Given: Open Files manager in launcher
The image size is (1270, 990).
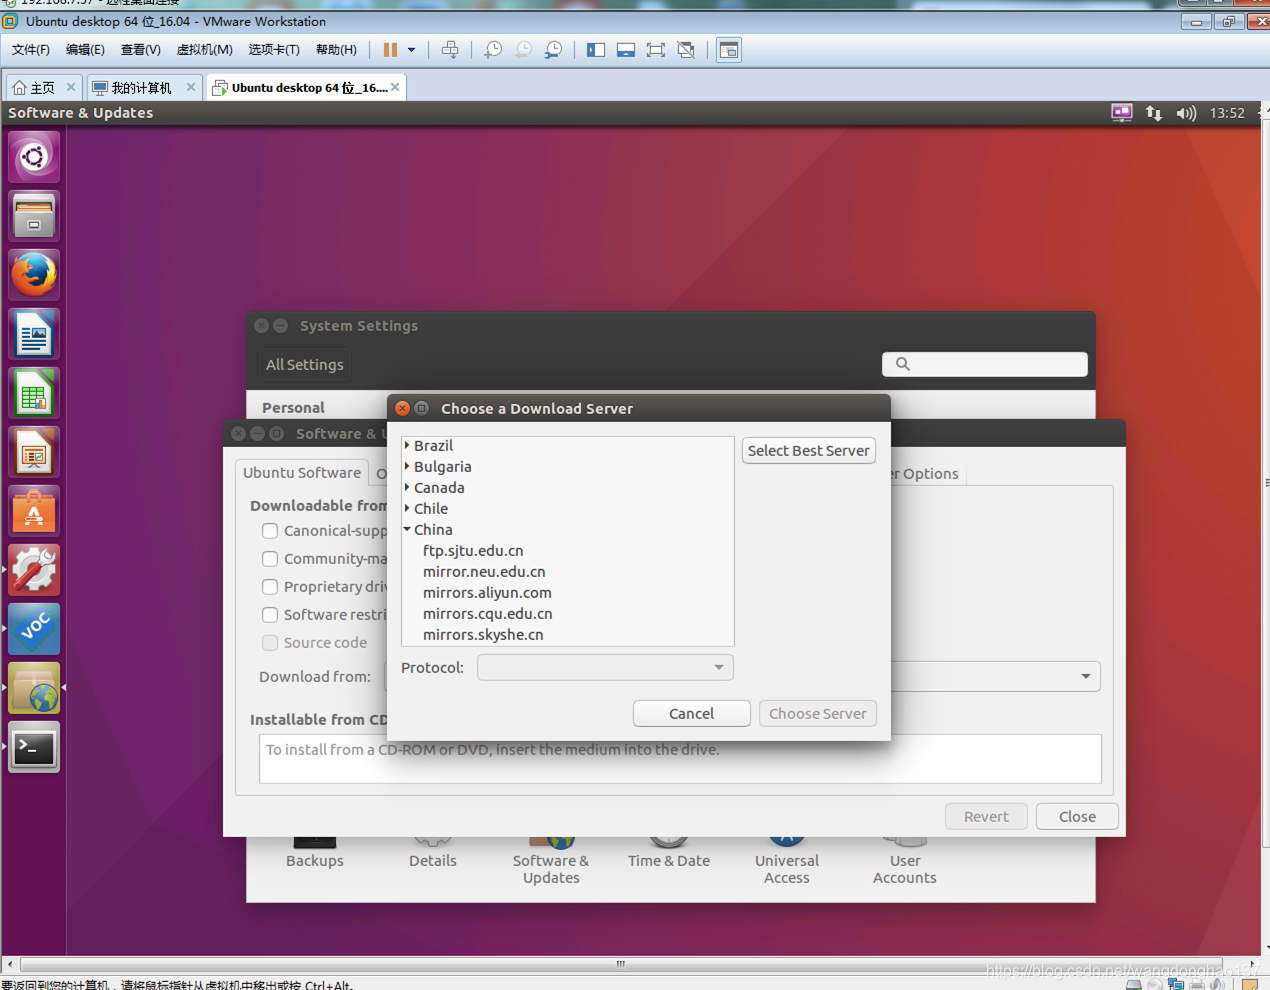Looking at the screenshot, I should click(x=34, y=216).
